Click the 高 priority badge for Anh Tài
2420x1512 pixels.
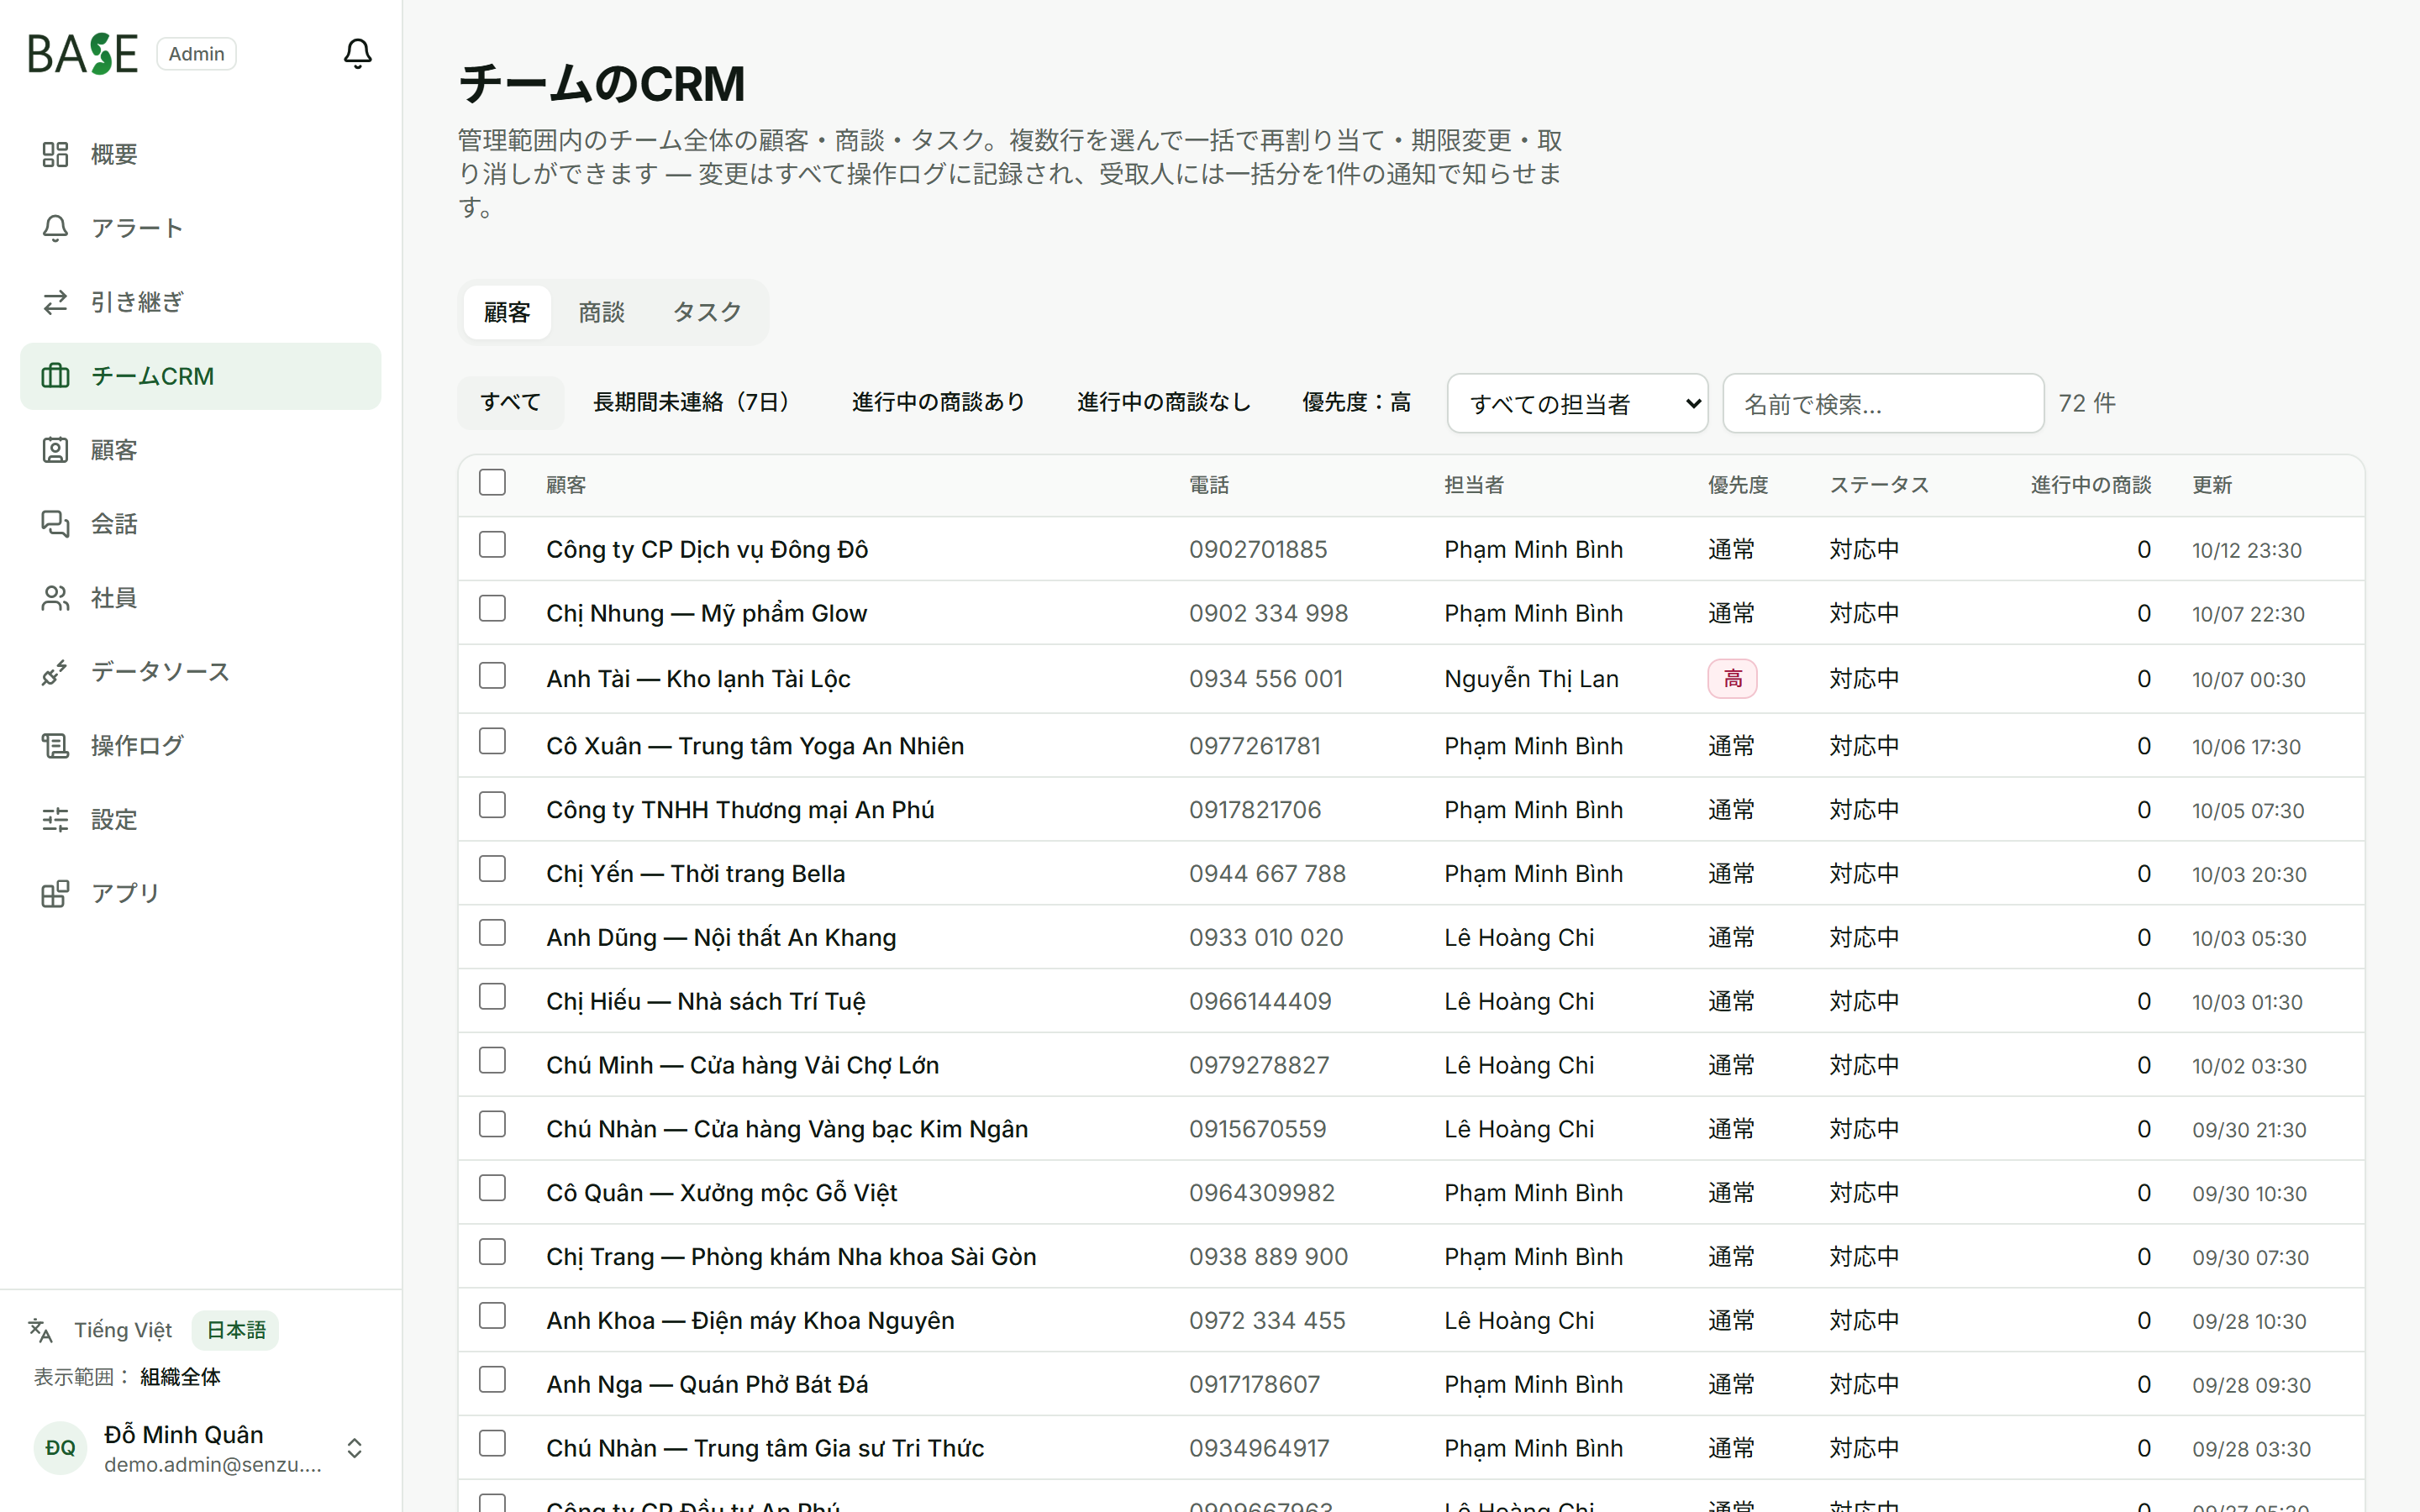click(1732, 679)
